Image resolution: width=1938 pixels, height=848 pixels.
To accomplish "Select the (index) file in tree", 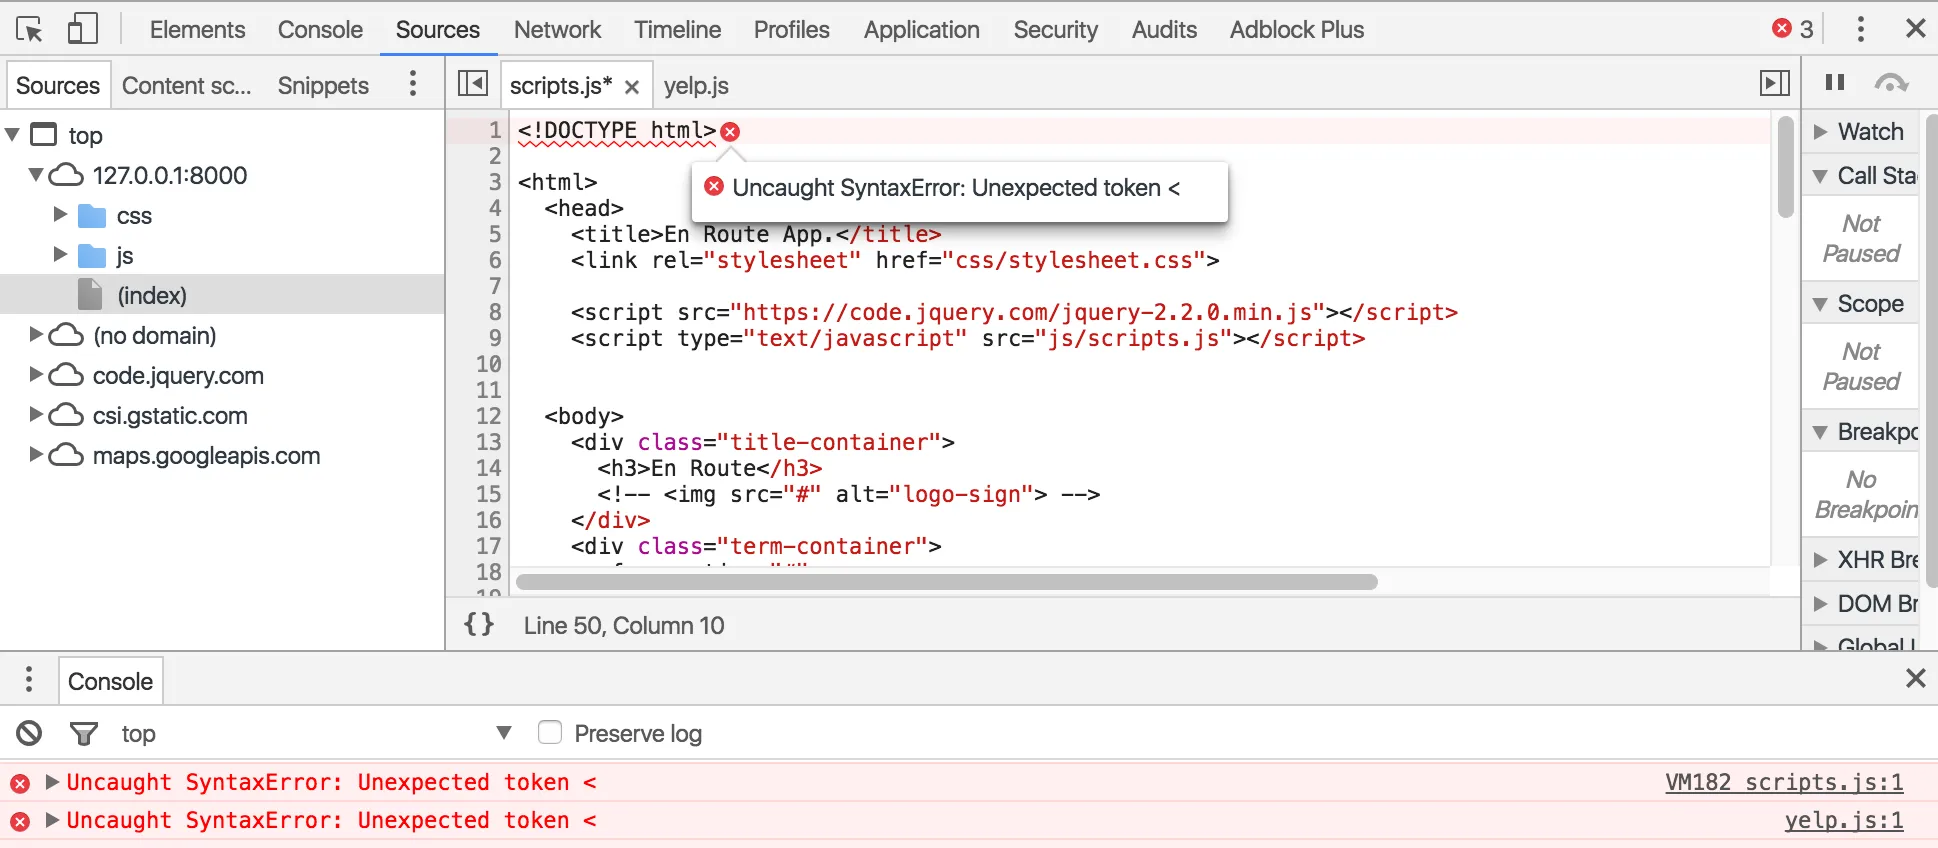I will click(152, 295).
